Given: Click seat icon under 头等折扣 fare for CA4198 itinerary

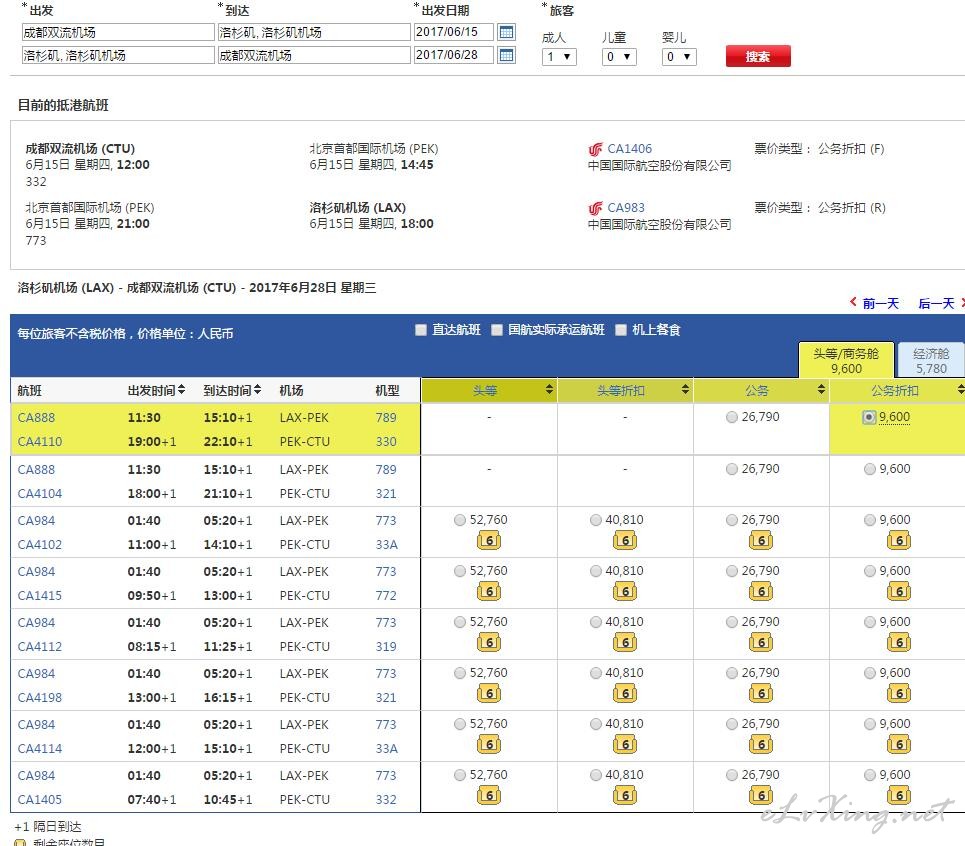Looking at the screenshot, I should [625, 694].
